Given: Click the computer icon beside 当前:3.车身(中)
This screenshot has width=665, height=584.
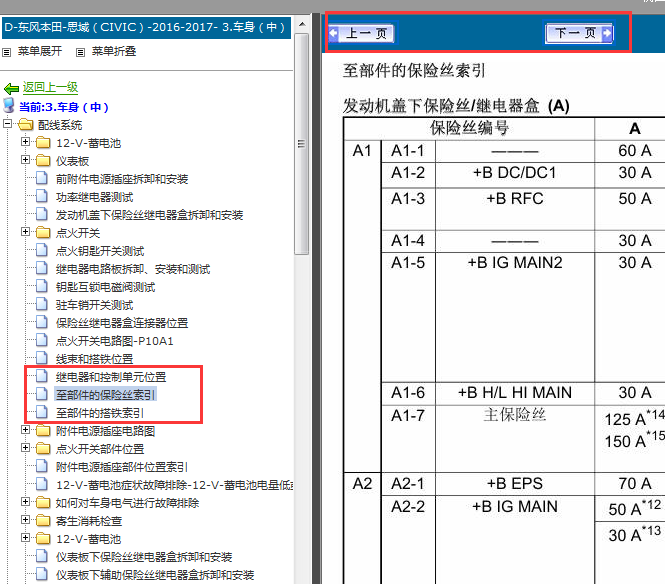Looking at the screenshot, I should [8, 105].
